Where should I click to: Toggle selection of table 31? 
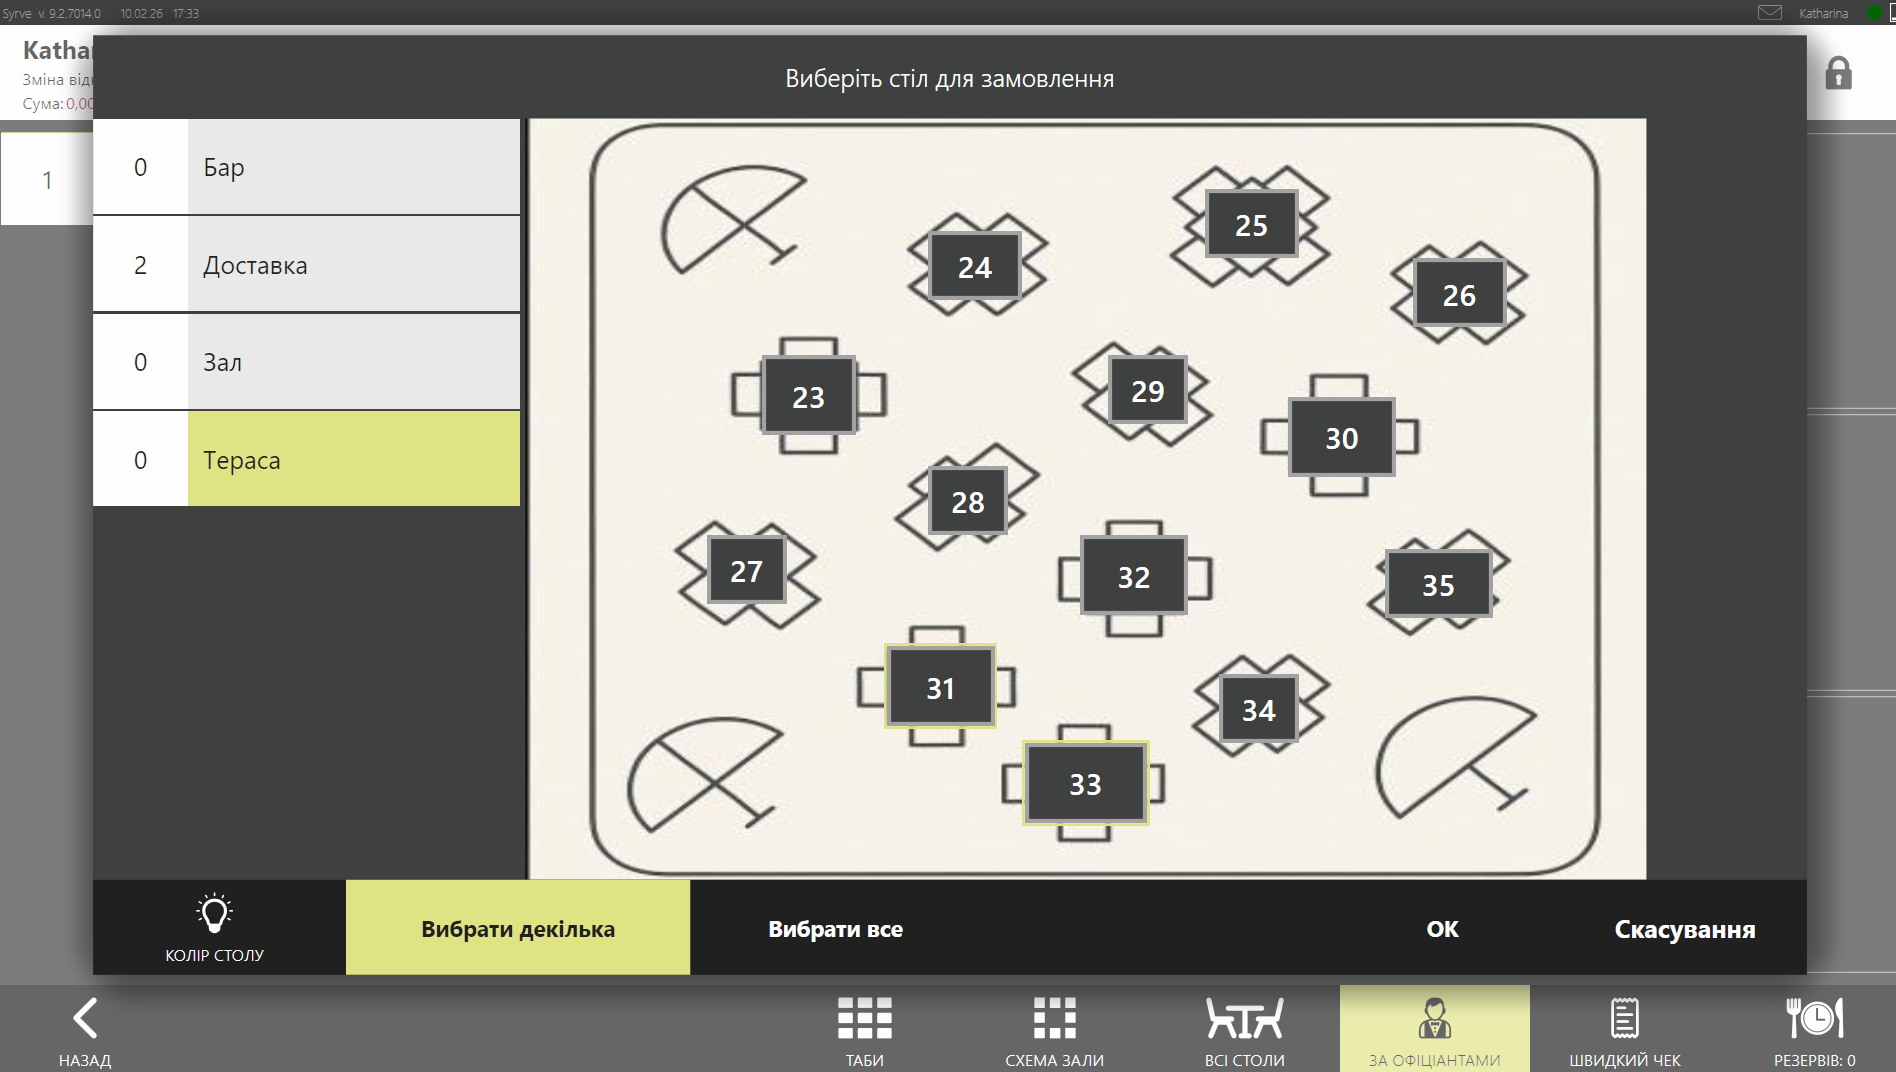coord(940,687)
